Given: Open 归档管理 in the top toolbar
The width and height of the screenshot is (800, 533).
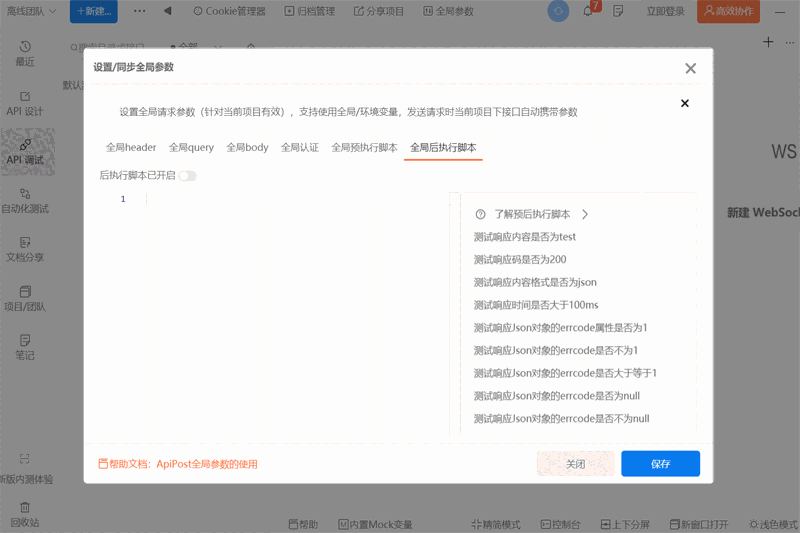Looking at the screenshot, I should coord(310,11).
